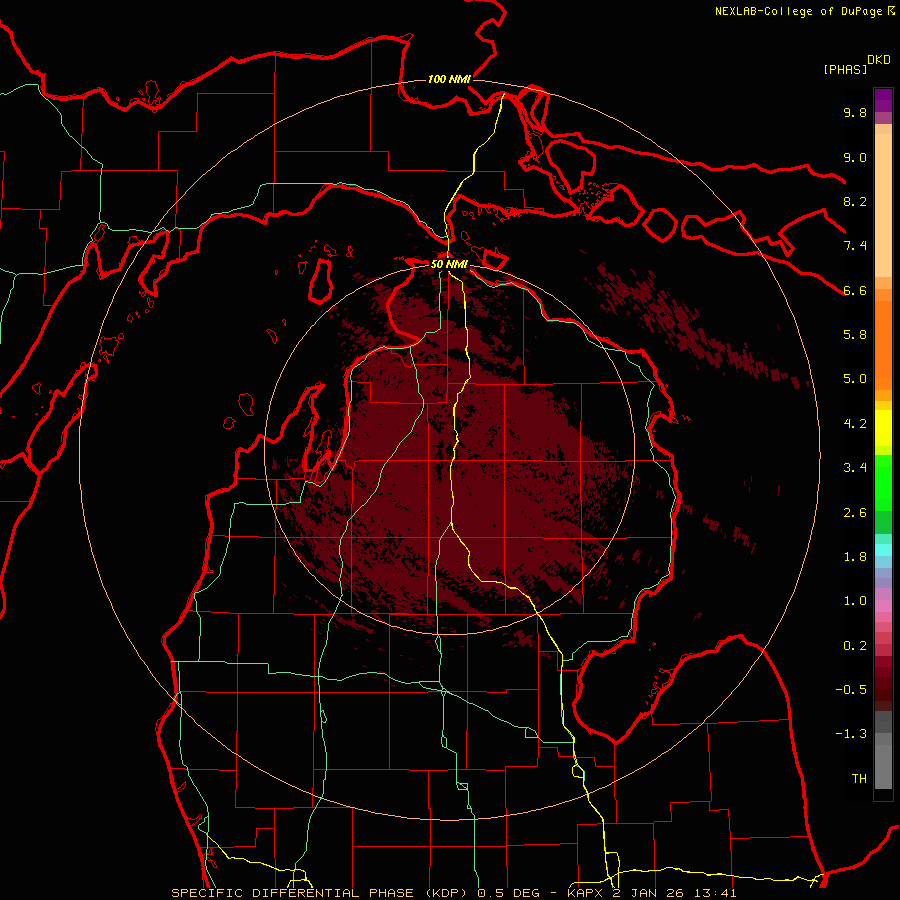Image resolution: width=900 pixels, height=900 pixels.
Task: Click the 5.8 color scale value
Action: [x=855, y=335]
